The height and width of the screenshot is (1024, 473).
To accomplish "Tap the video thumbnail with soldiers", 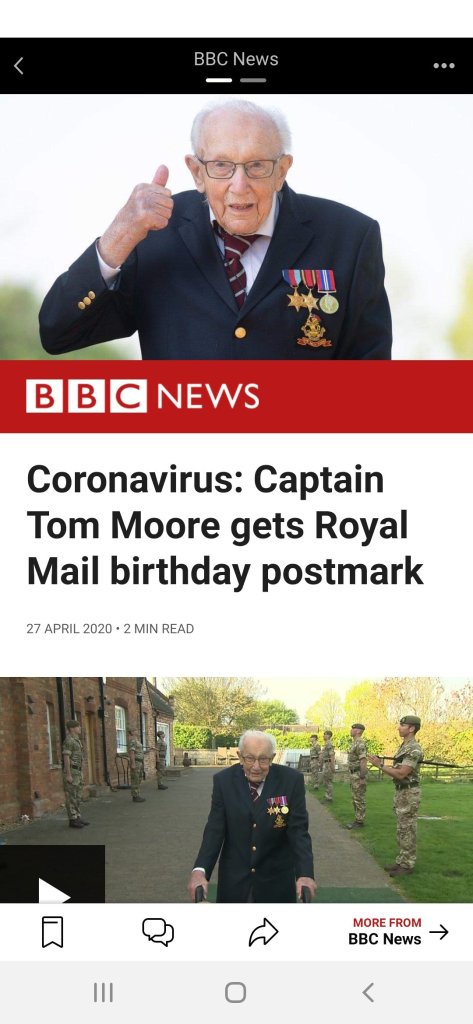I will [x=236, y=790].
